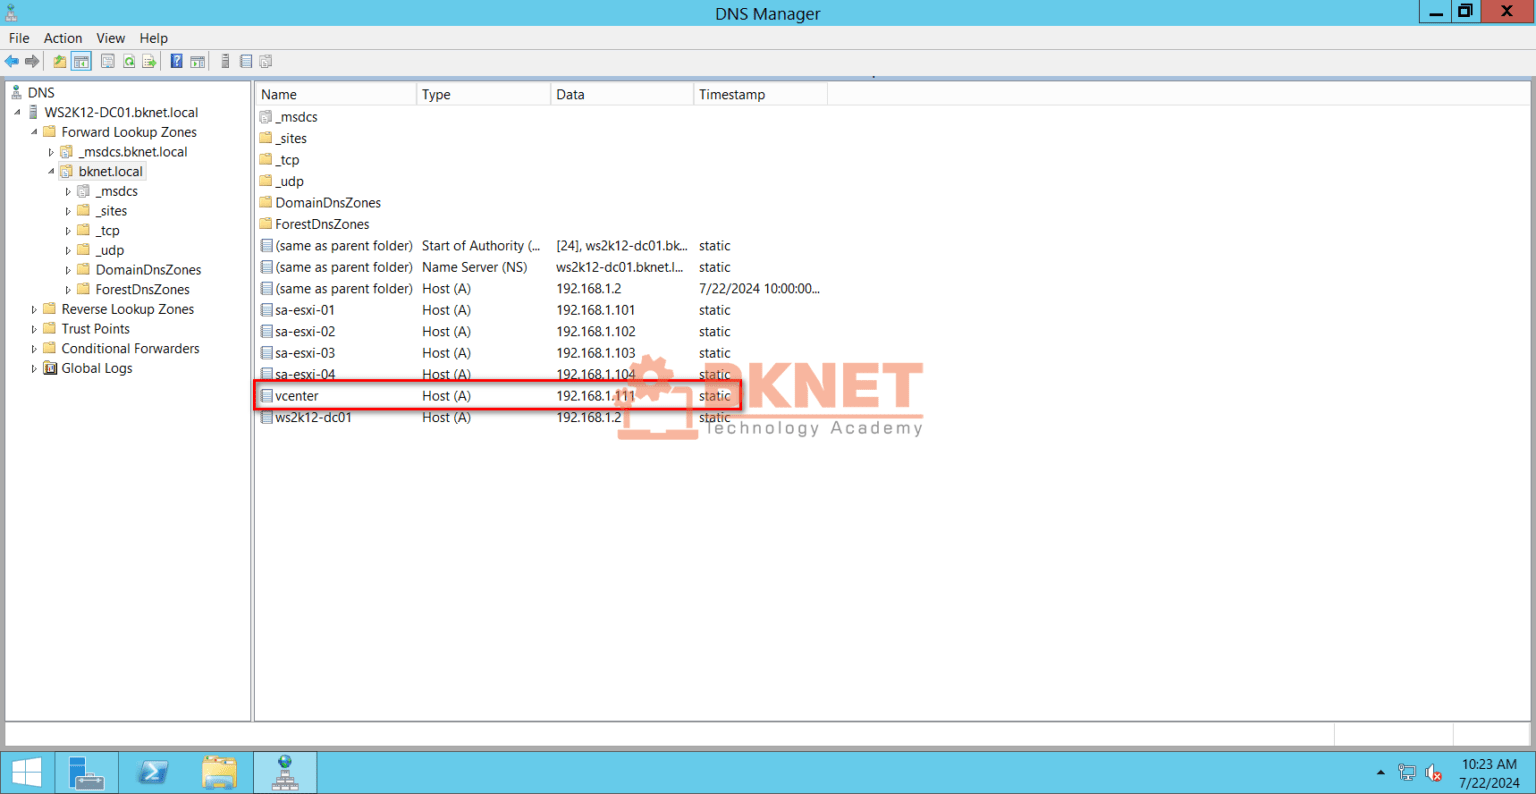Screen dimensions: 1536x794
Task: Open Help using the blue question mark icon
Action: [176, 61]
